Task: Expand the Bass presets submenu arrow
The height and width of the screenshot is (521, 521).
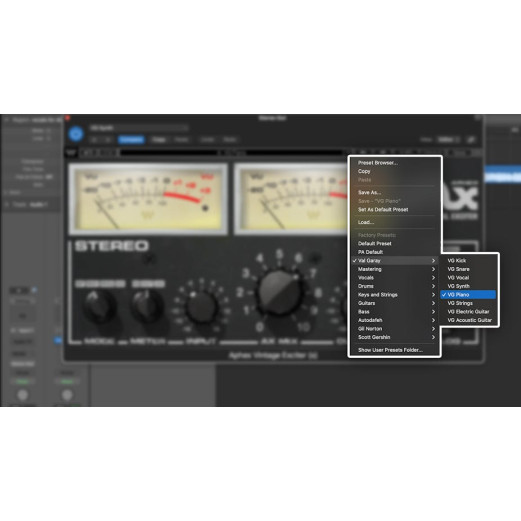Action: pos(433,311)
